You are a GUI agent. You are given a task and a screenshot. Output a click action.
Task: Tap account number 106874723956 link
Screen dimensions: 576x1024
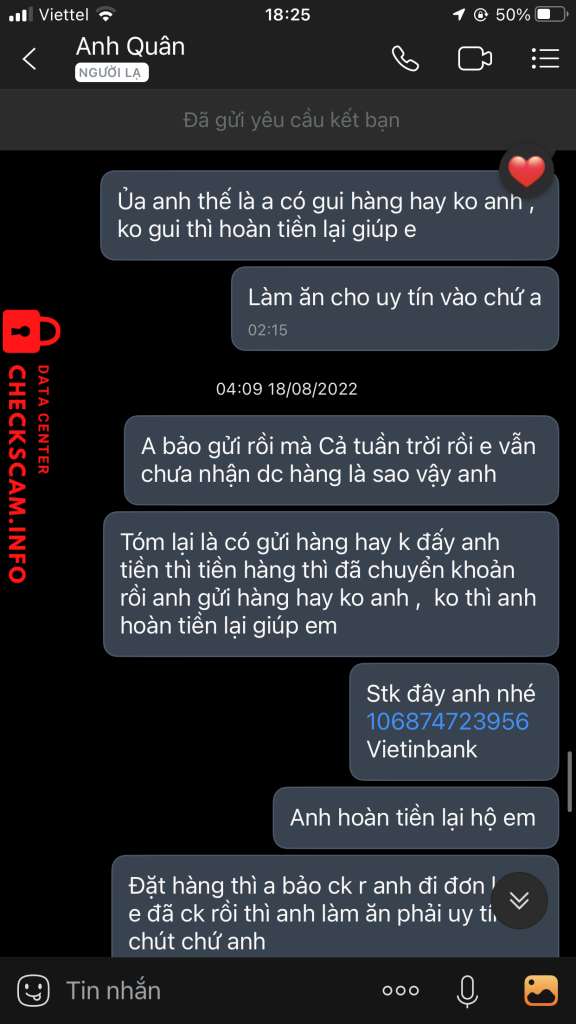(x=447, y=721)
